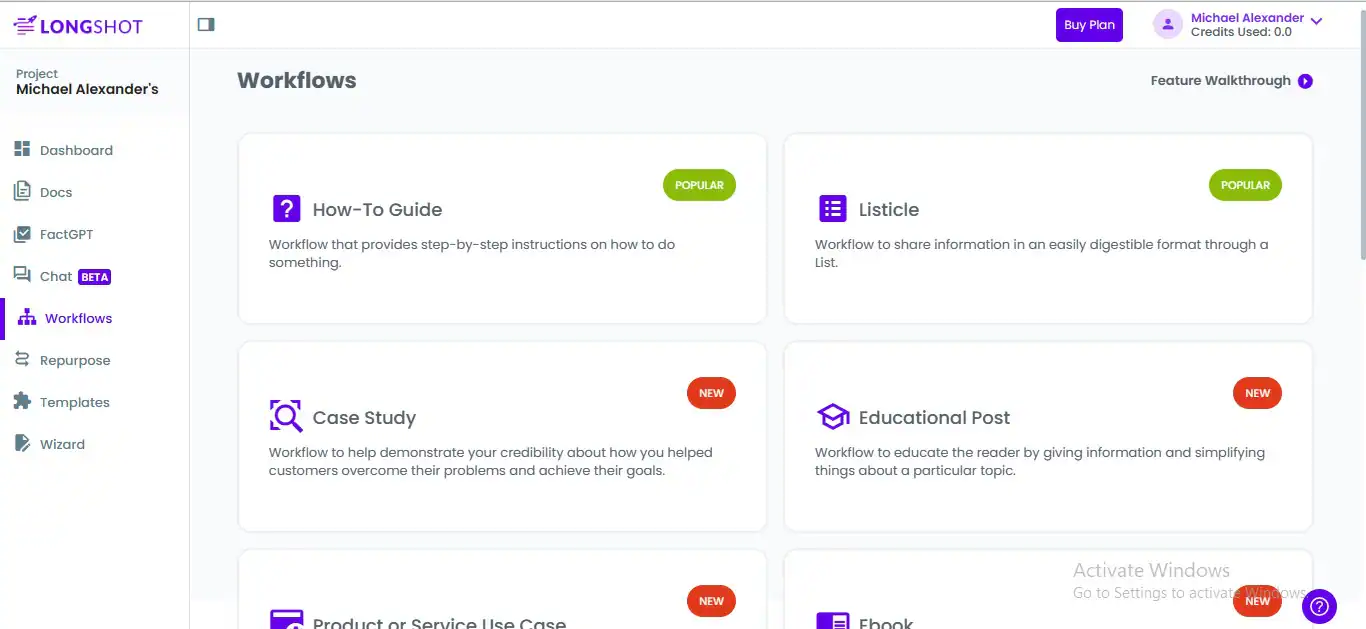Select the Repurpose sidebar item
The height and width of the screenshot is (629, 1366).
75,360
